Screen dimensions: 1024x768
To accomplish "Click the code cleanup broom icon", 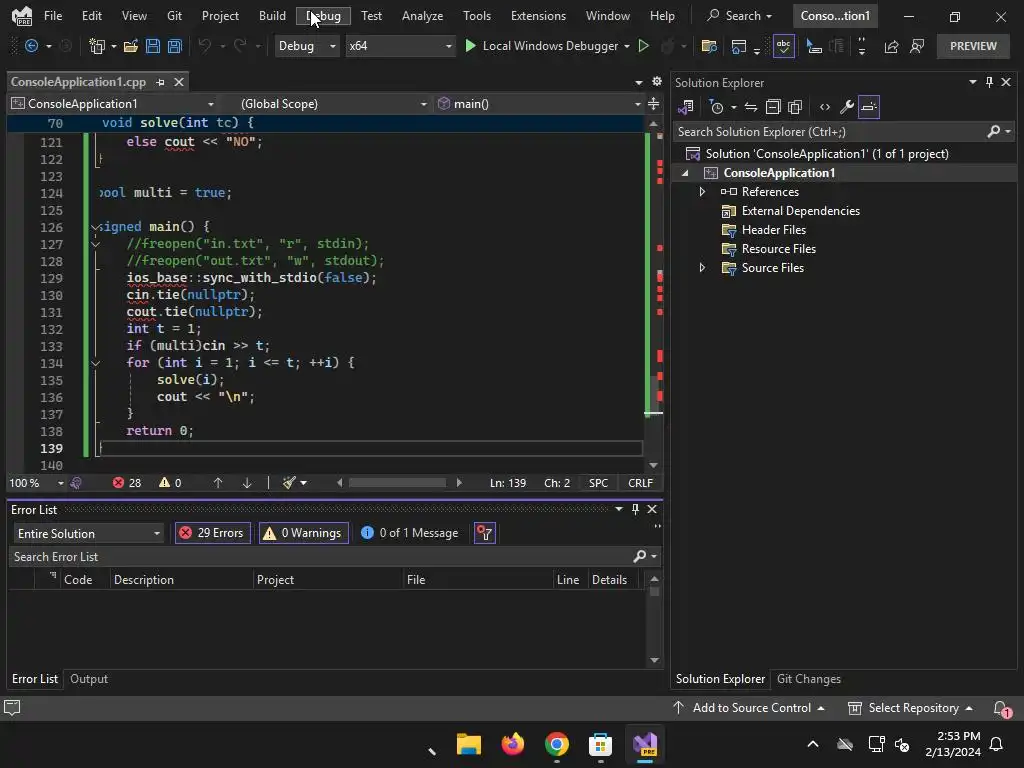I will [x=289, y=483].
